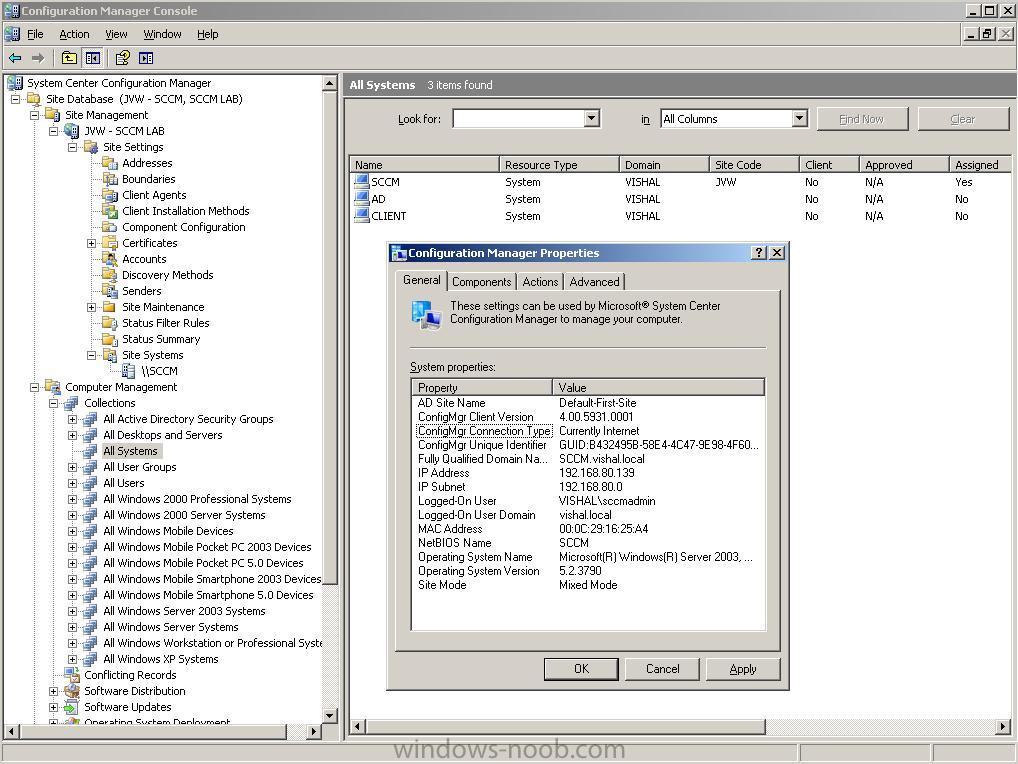Toggle the Show/Hide Action Pane icon
The height and width of the screenshot is (764, 1018).
[146, 58]
